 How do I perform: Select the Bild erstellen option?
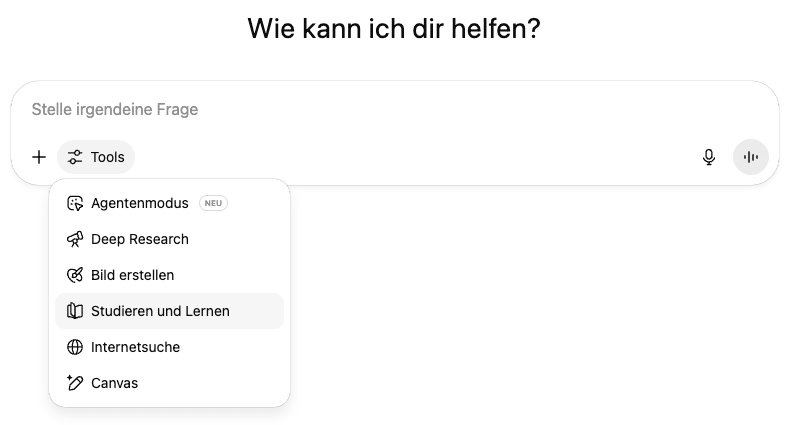[x=169, y=275]
